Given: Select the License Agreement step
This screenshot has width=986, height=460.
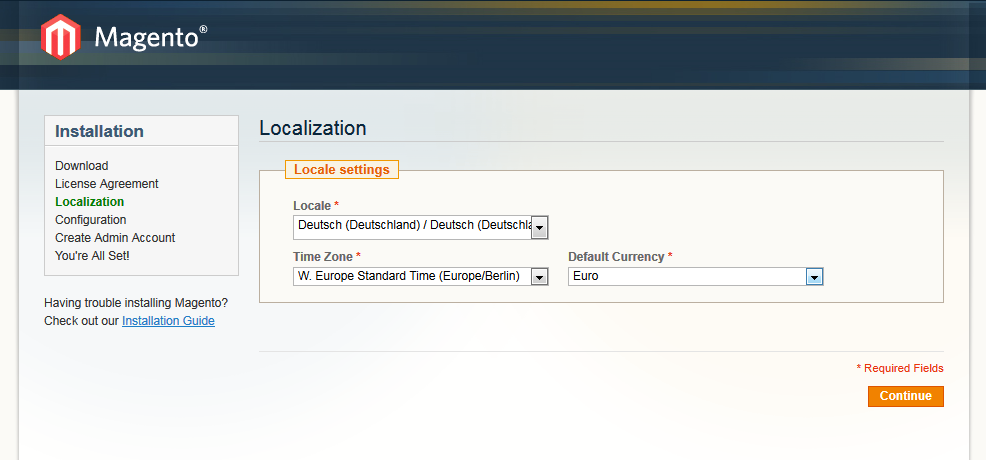Looking at the screenshot, I should click(107, 184).
